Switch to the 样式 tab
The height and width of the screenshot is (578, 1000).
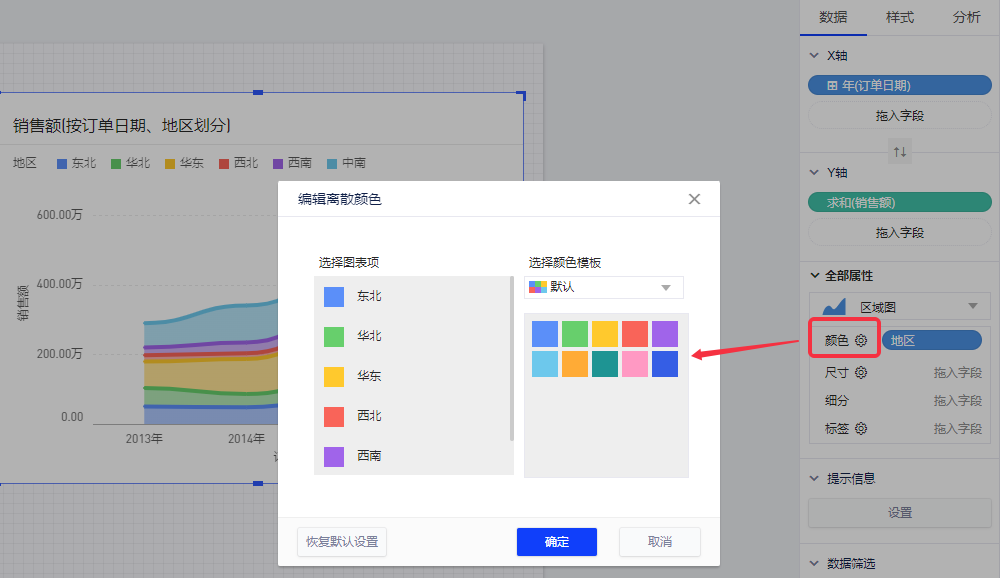[x=899, y=17]
